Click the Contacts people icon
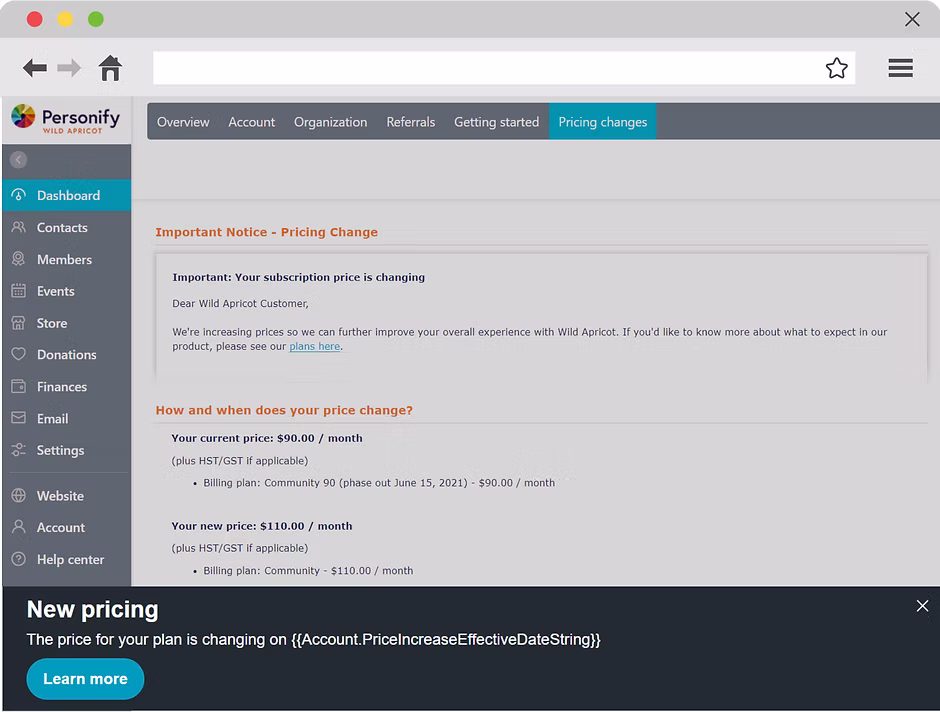The width and height of the screenshot is (940, 712). click(x=19, y=227)
